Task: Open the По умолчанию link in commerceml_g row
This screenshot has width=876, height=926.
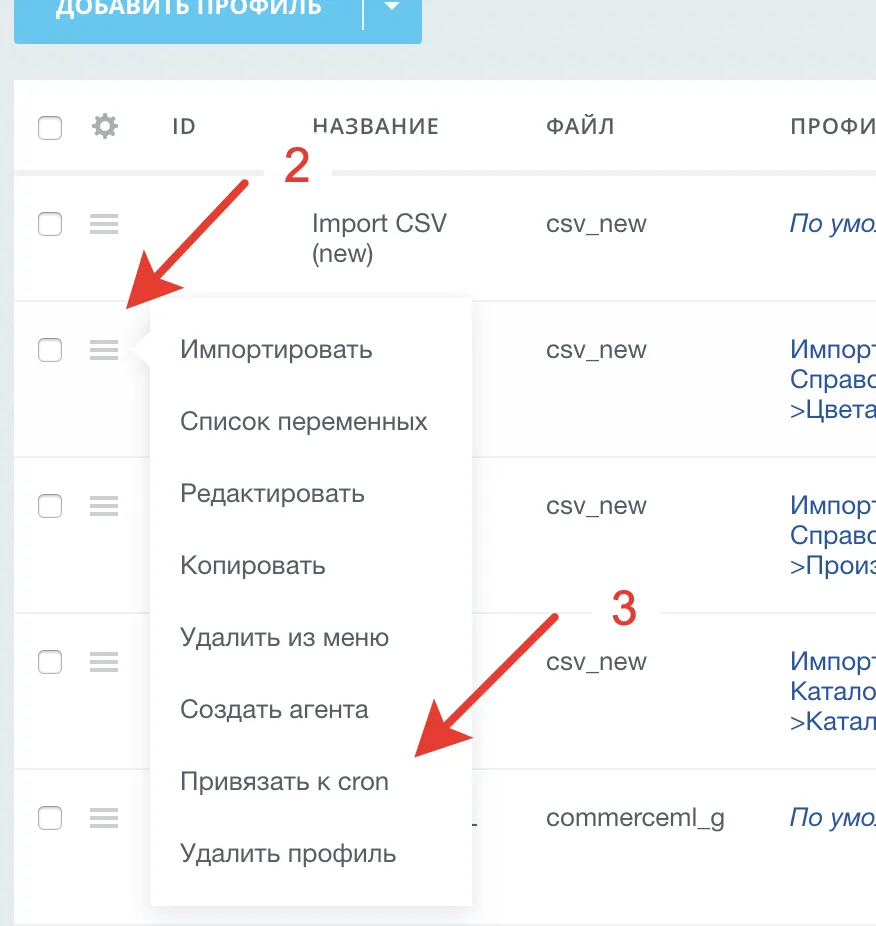Action: click(832, 817)
